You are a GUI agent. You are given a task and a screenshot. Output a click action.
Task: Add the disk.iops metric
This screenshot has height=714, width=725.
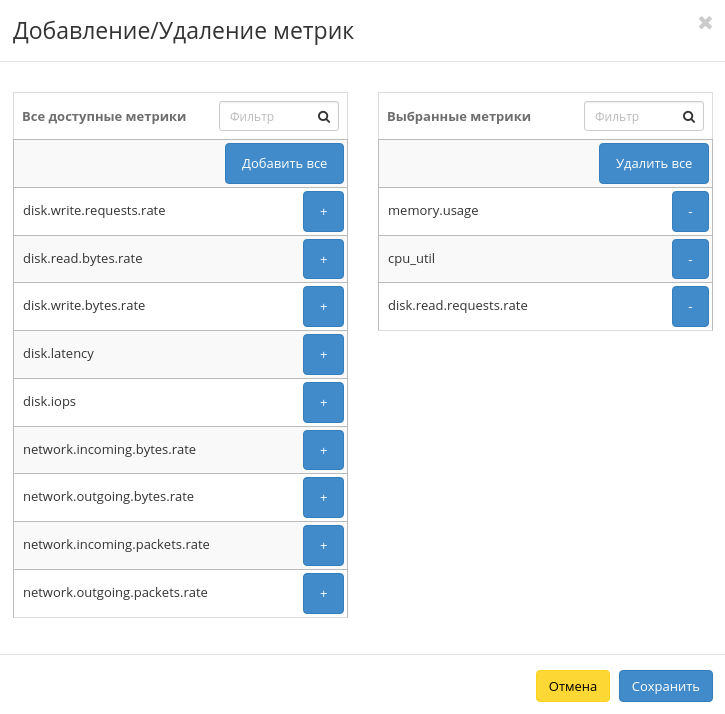[x=323, y=402]
